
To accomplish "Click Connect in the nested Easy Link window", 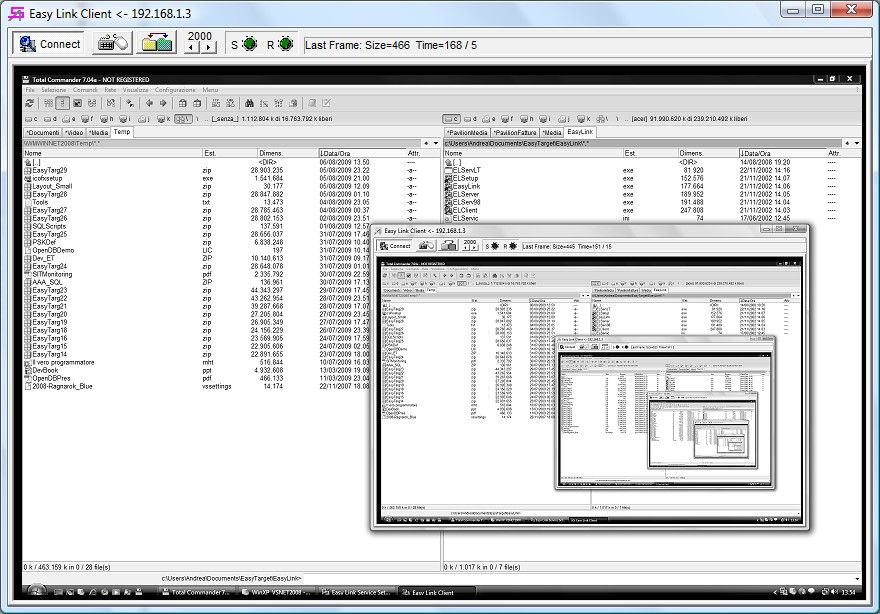I will [x=395, y=246].
